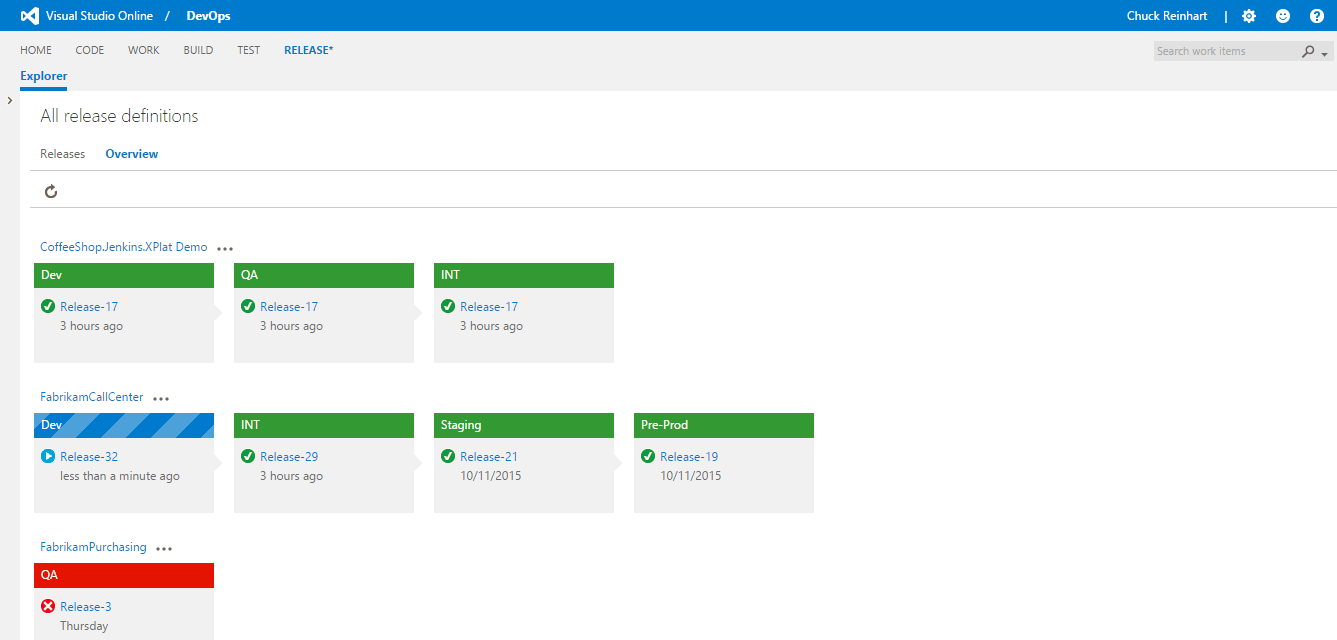The image size is (1337, 640).
Task: Open the Release-19 link
Action: (x=689, y=457)
